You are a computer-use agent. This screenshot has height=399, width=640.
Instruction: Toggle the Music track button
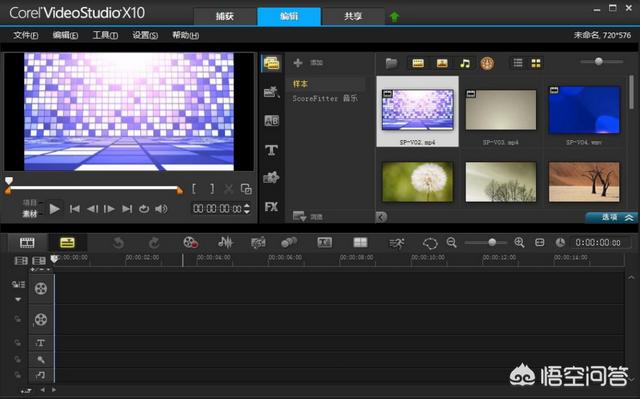click(x=40, y=375)
